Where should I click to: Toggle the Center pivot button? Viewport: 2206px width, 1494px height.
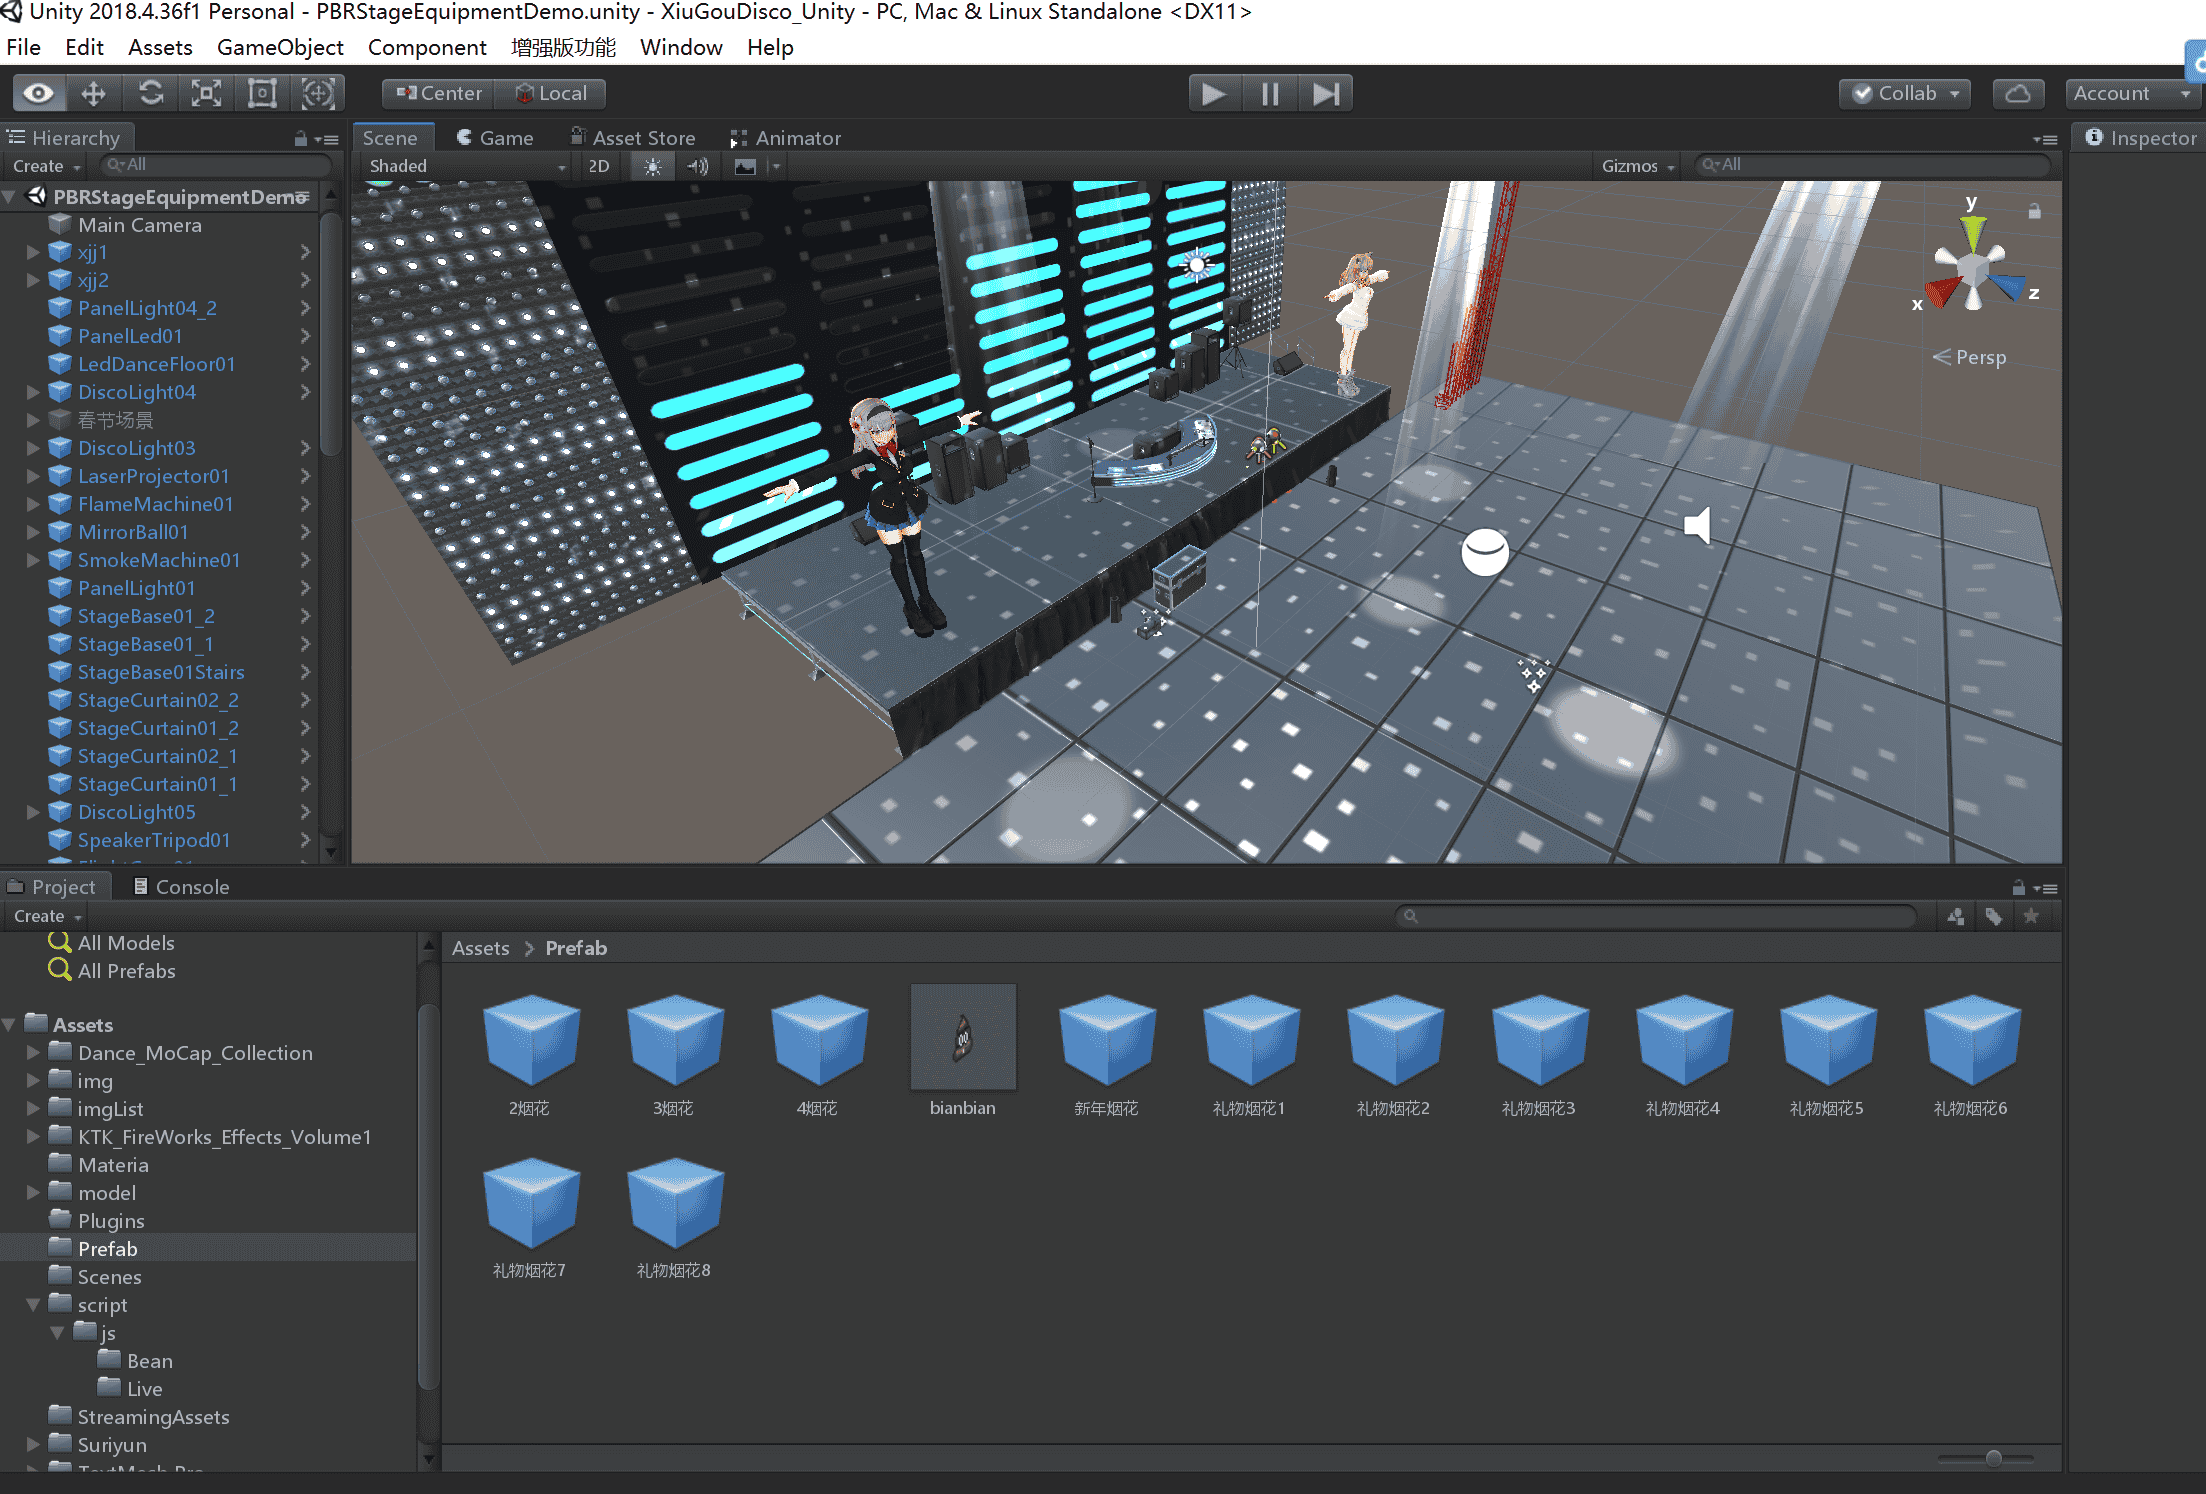(x=439, y=94)
